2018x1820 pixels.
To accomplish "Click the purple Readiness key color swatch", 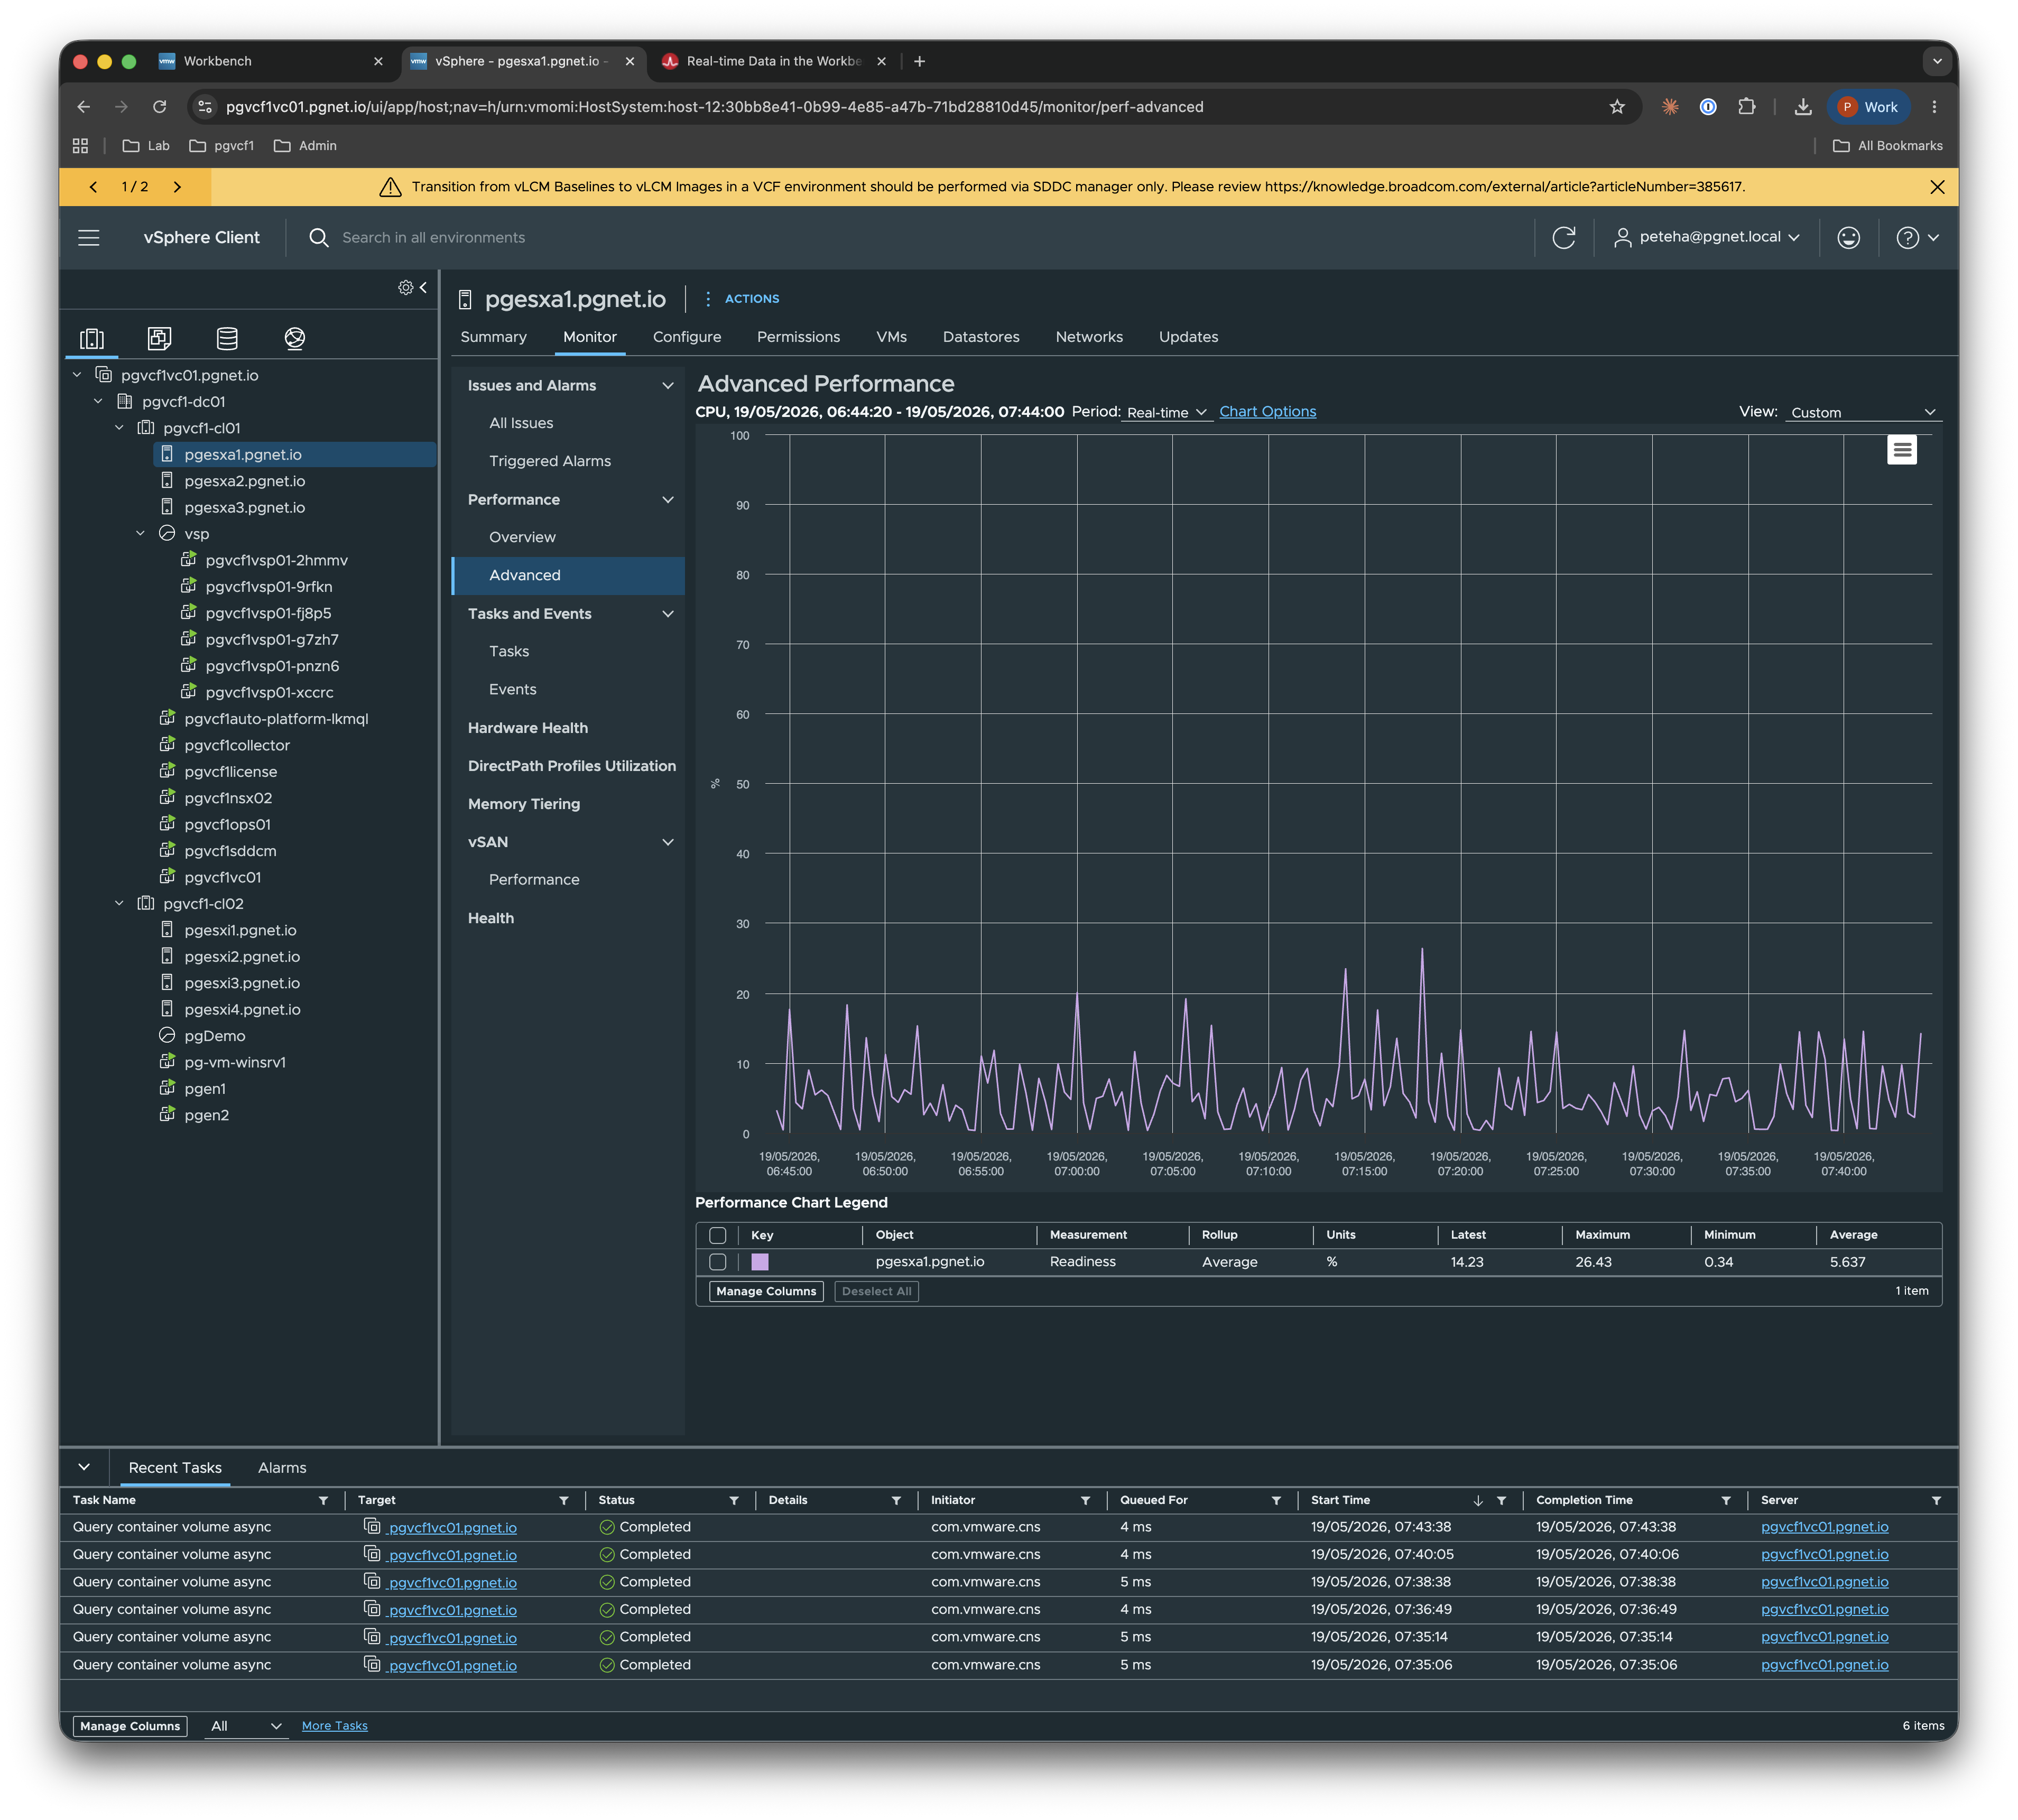I will pyautogui.click(x=760, y=1263).
